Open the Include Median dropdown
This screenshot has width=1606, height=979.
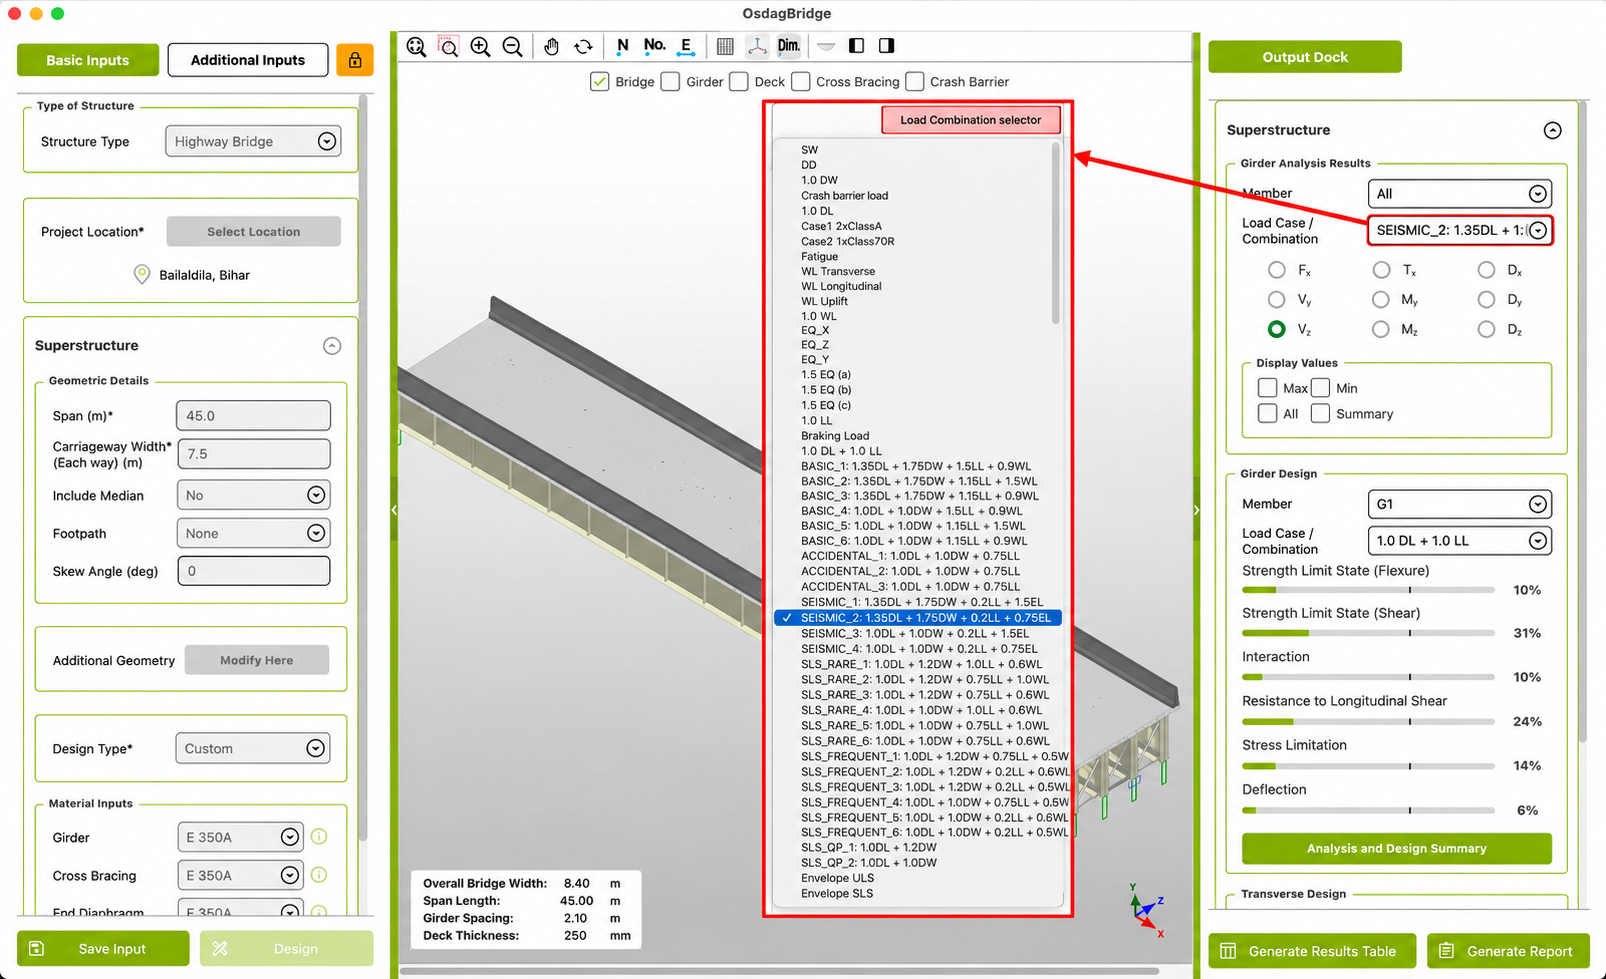pyautogui.click(x=253, y=495)
